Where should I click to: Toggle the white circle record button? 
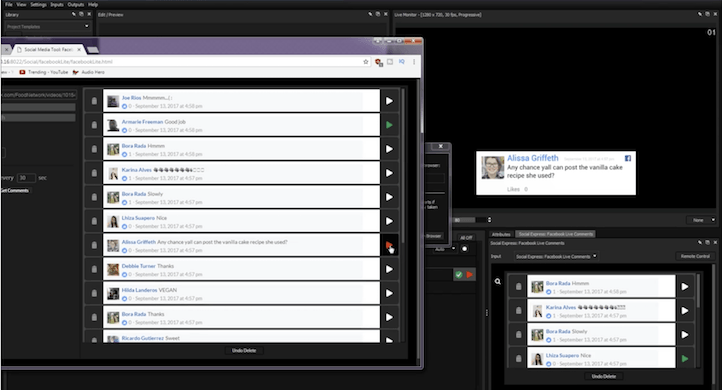pos(465,249)
